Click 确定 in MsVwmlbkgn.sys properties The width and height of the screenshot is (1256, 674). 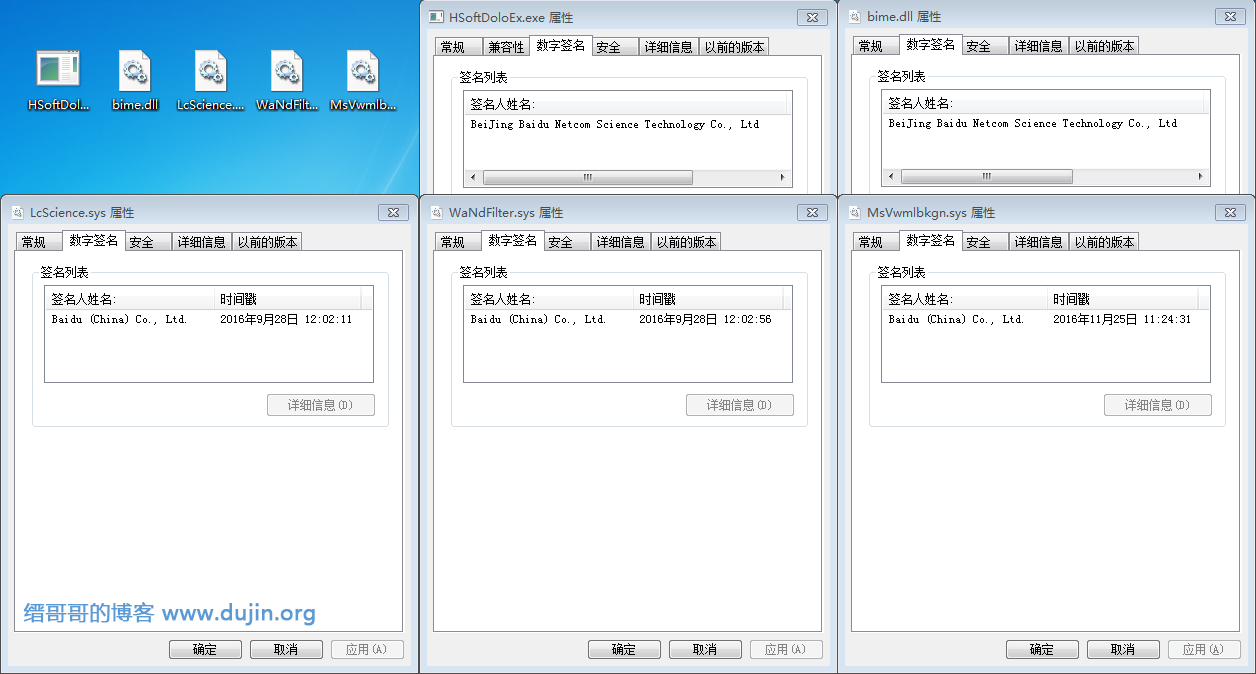tap(1042, 649)
